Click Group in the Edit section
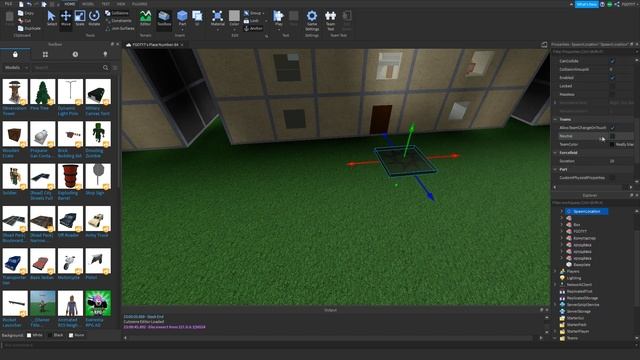Viewport: 640px width, 360px height. click(x=253, y=13)
